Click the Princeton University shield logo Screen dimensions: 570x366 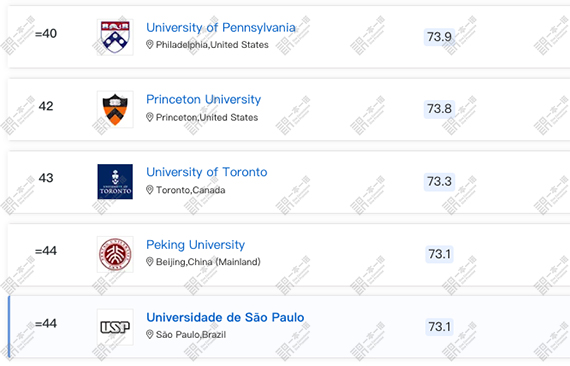[115, 109]
